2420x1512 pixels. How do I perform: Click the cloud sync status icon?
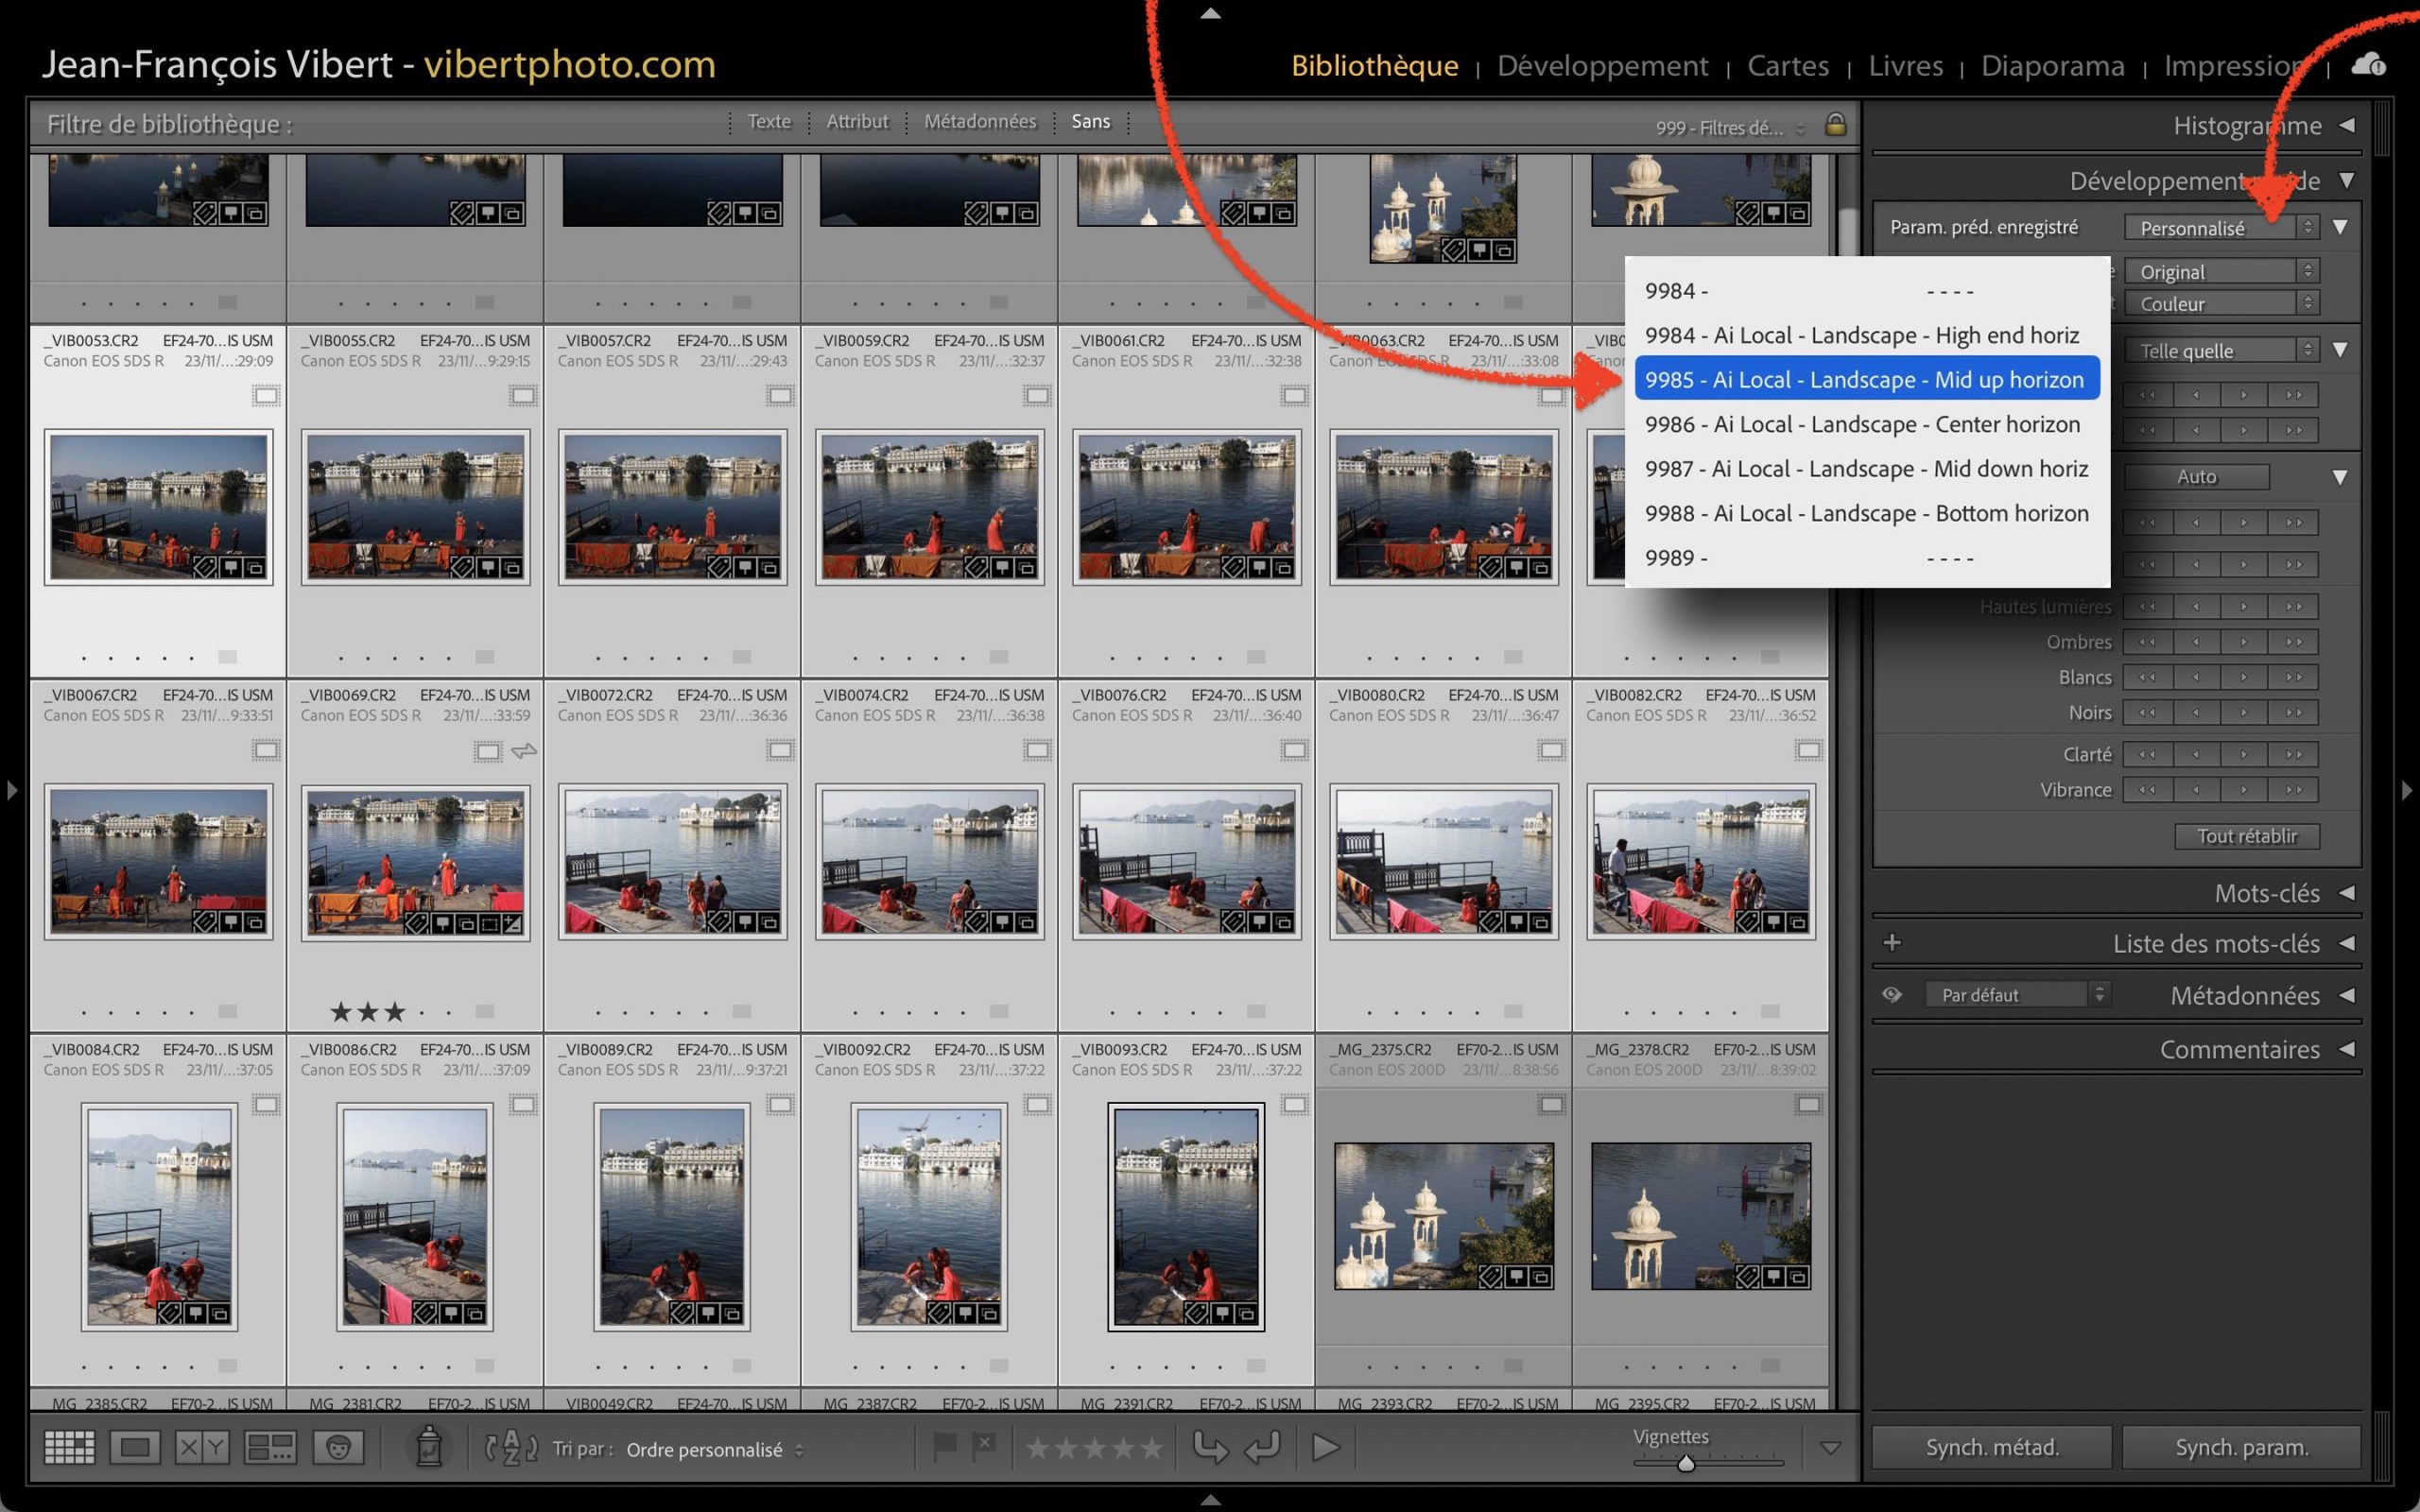coord(2367,66)
